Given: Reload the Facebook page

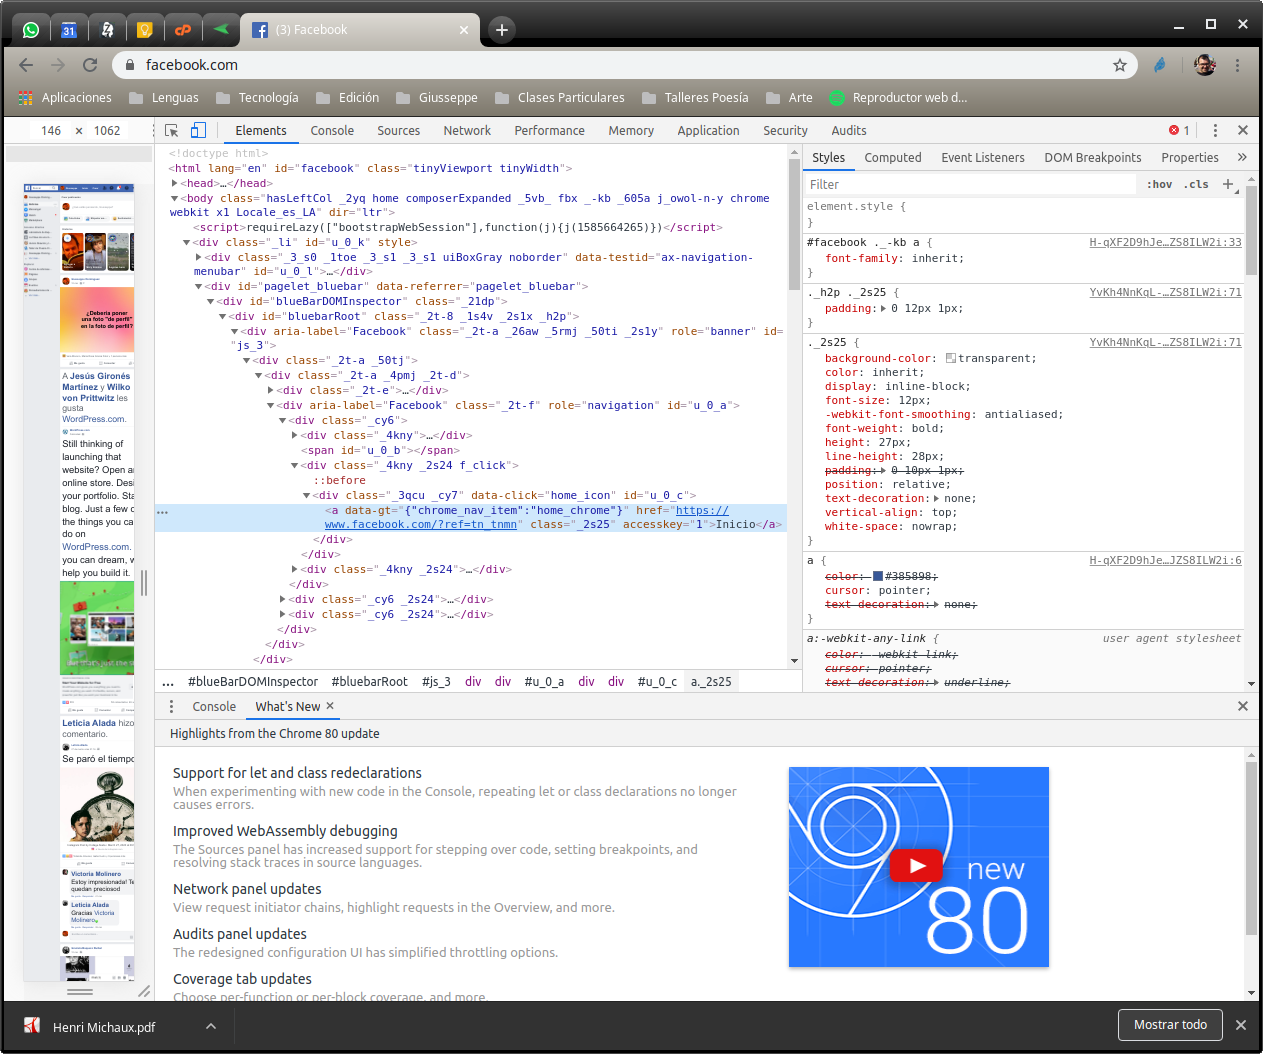Looking at the screenshot, I should 90,65.
